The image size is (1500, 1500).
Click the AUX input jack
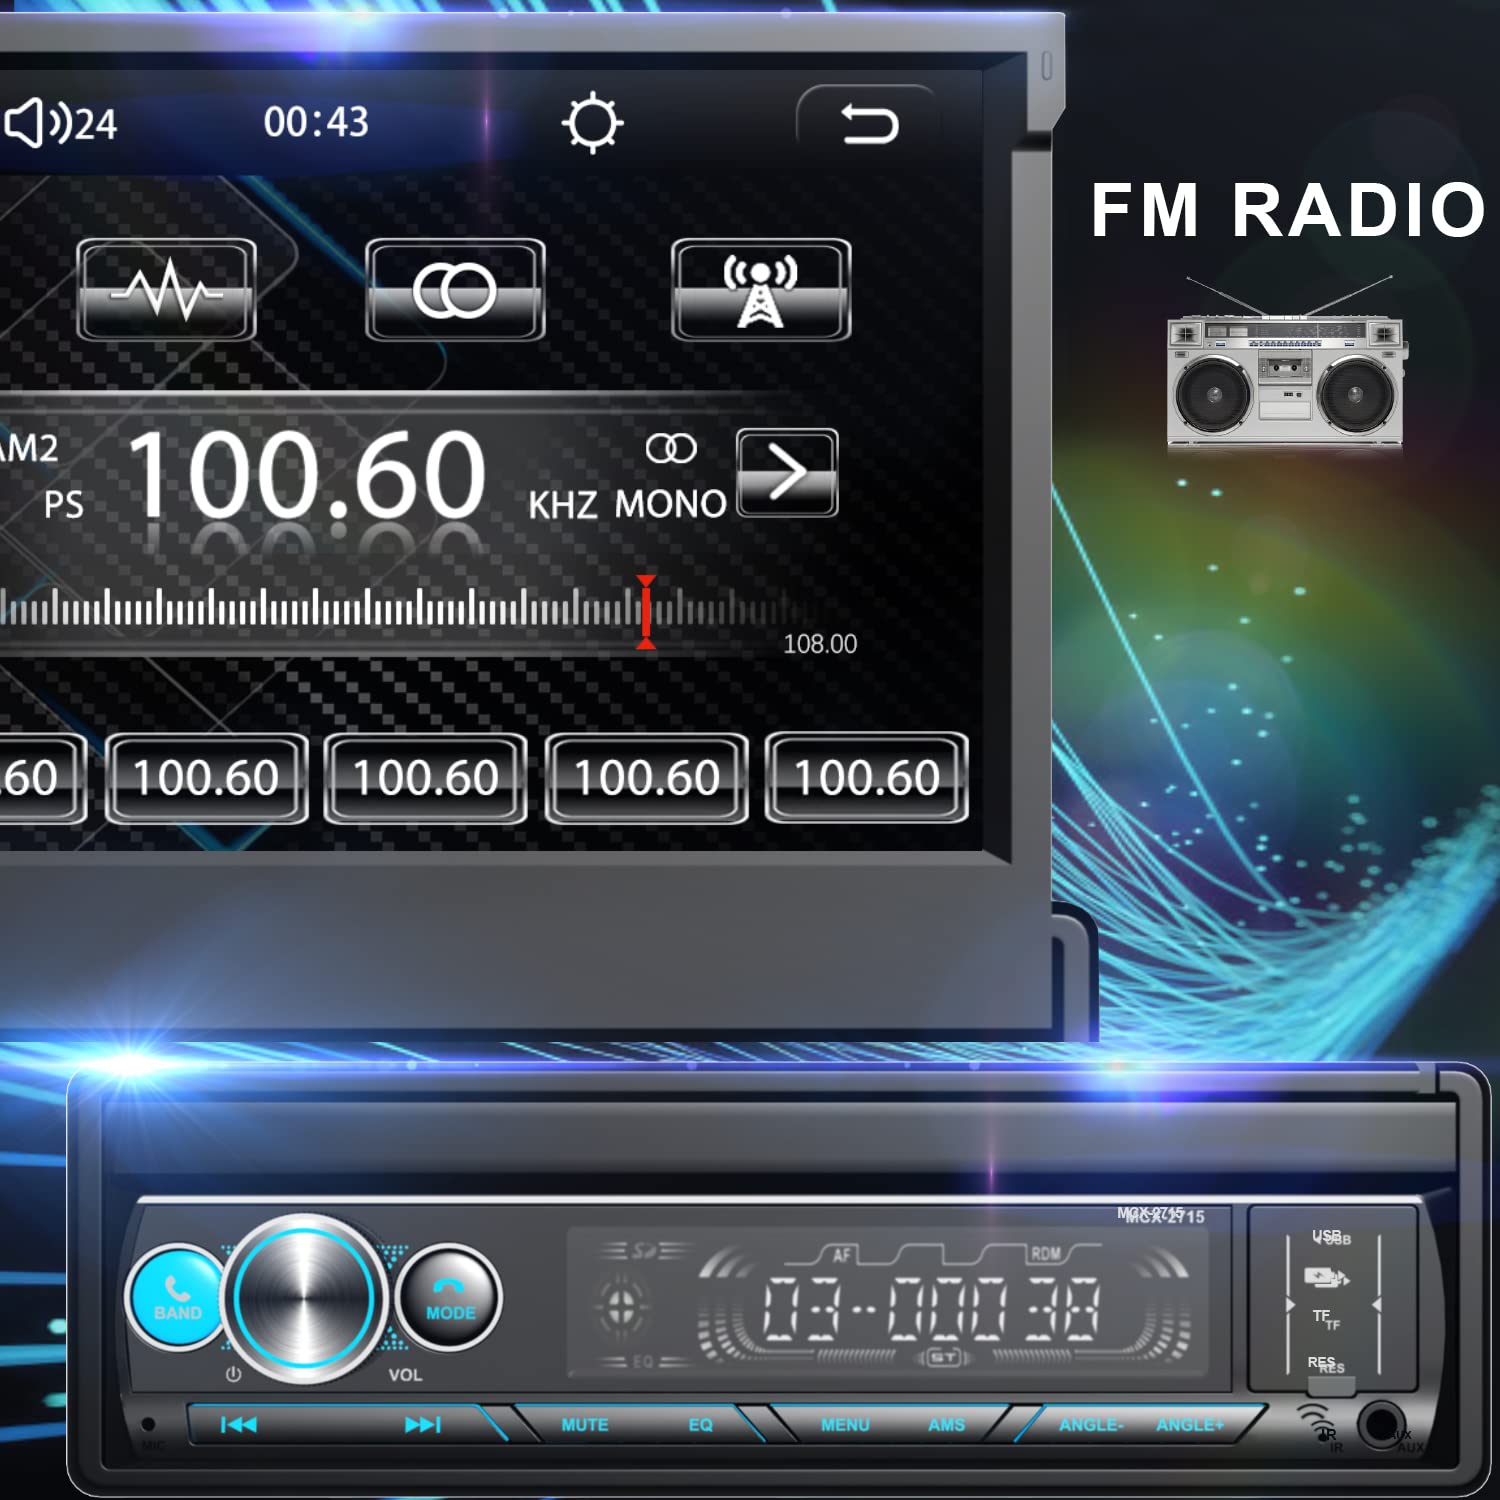click(x=1381, y=1423)
